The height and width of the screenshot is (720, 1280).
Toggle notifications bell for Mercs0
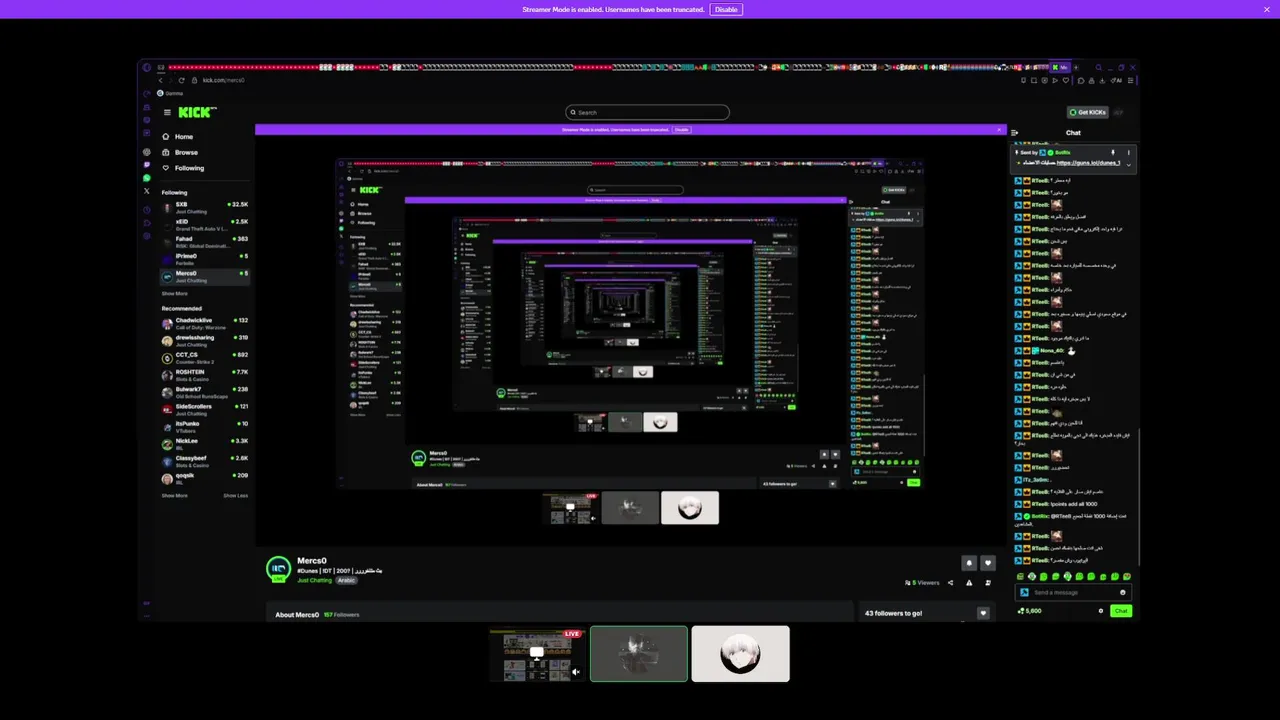[x=969, y=563]
